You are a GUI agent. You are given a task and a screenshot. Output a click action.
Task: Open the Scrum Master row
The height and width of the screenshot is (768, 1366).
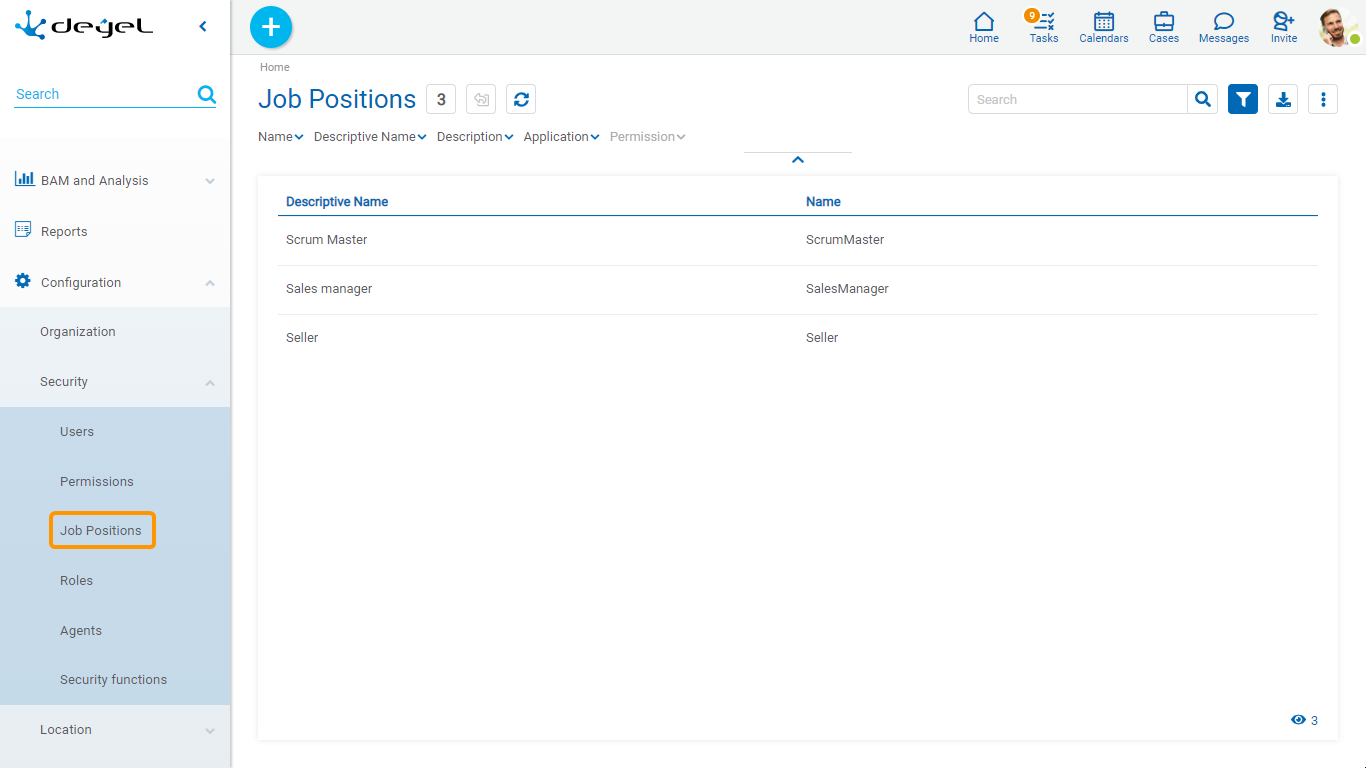click(x=327, y=240)
